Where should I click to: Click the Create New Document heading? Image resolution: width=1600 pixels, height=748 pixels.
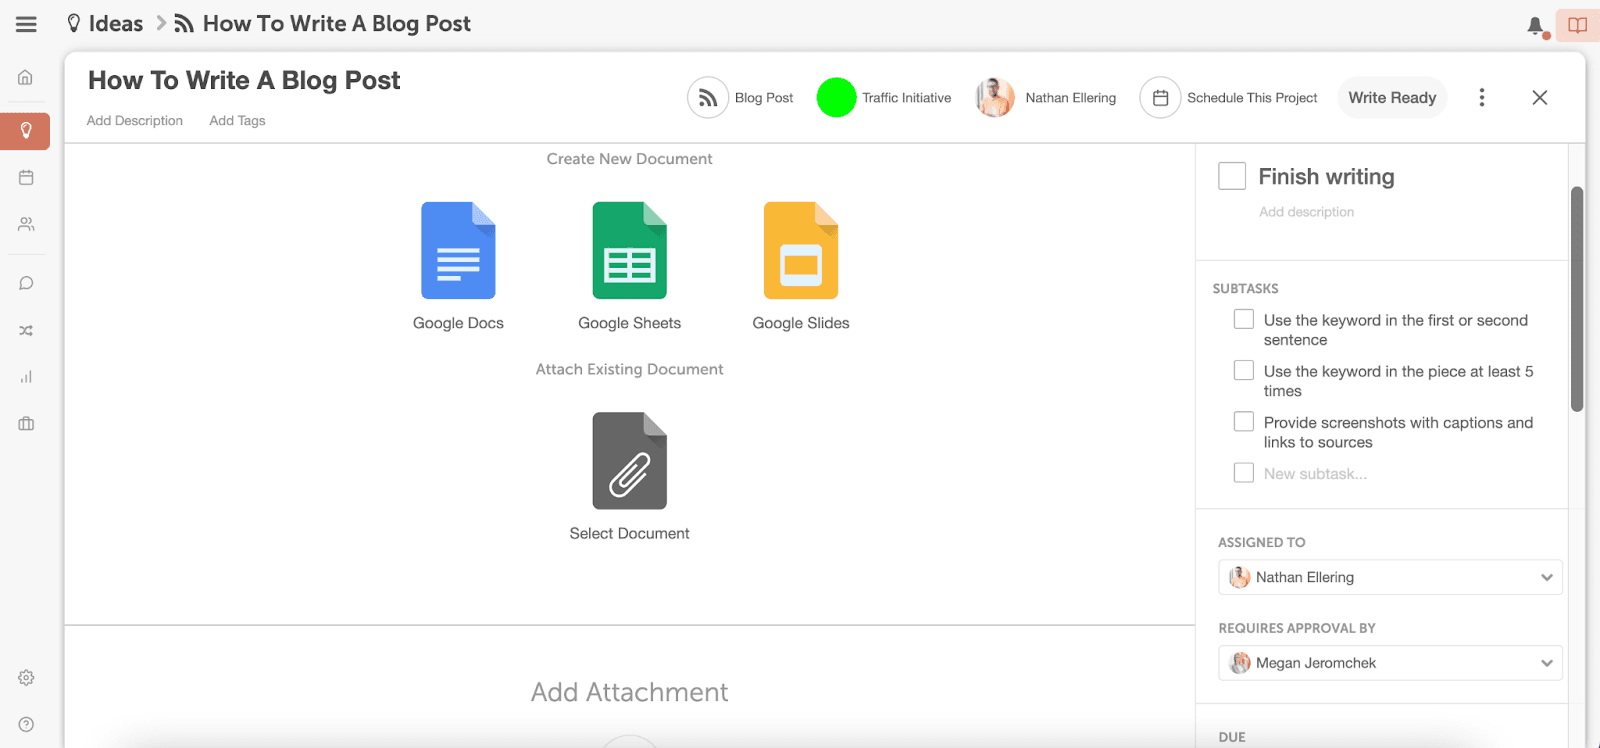point(629,159)
